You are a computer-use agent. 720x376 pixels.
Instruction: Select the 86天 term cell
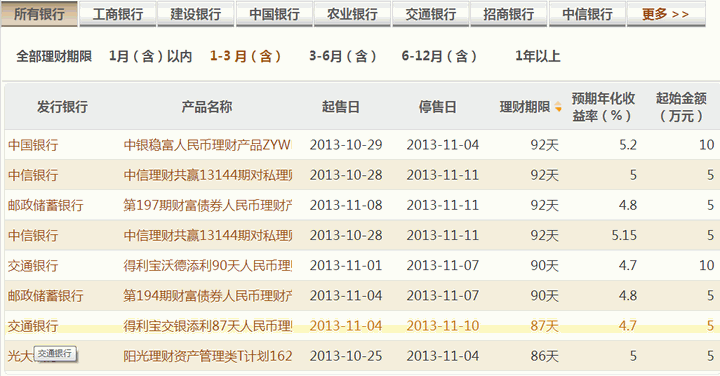(x=545, y=356)
